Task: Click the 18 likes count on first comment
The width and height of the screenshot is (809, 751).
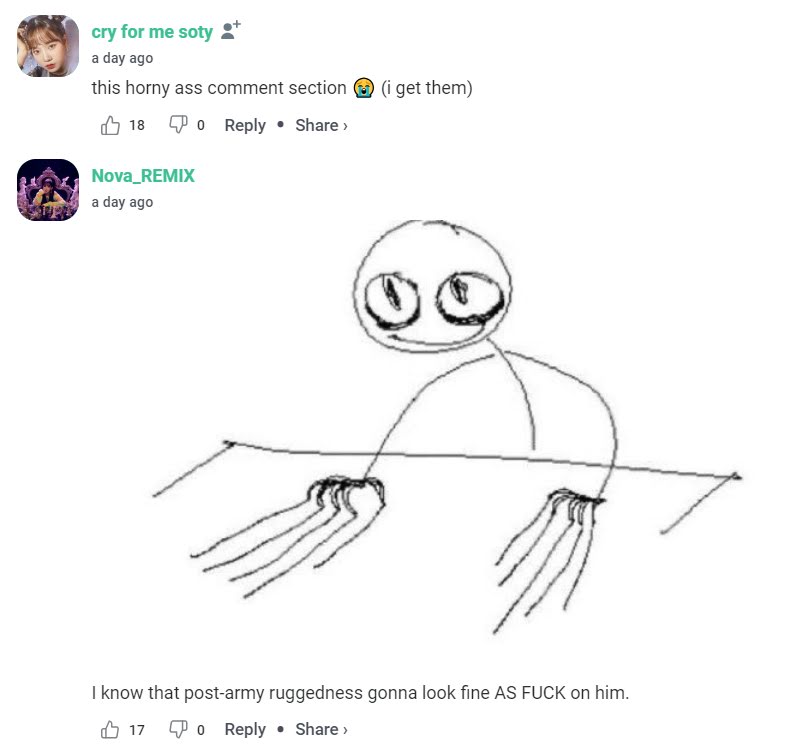Action: point(137,125)
